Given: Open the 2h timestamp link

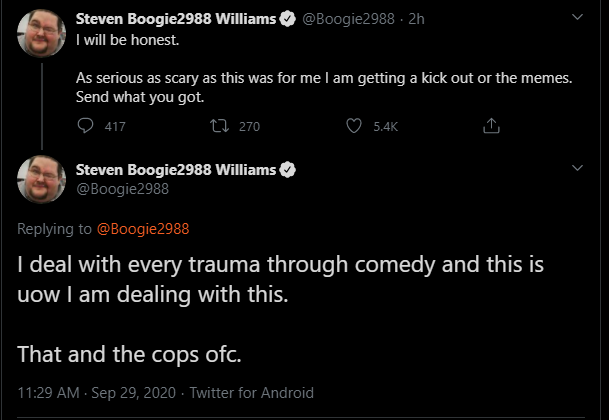Looking at the screenshot, I should point(416,19).
